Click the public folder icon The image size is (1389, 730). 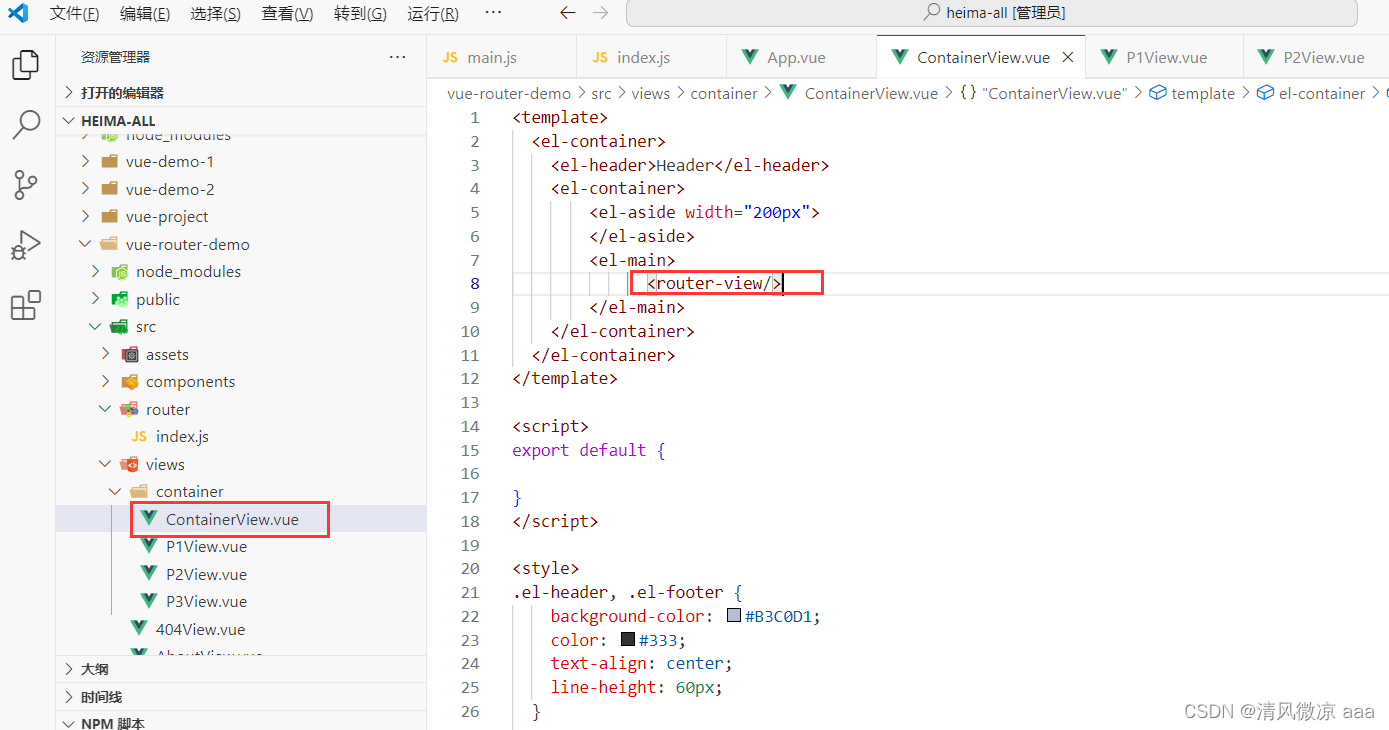[120, 299]
